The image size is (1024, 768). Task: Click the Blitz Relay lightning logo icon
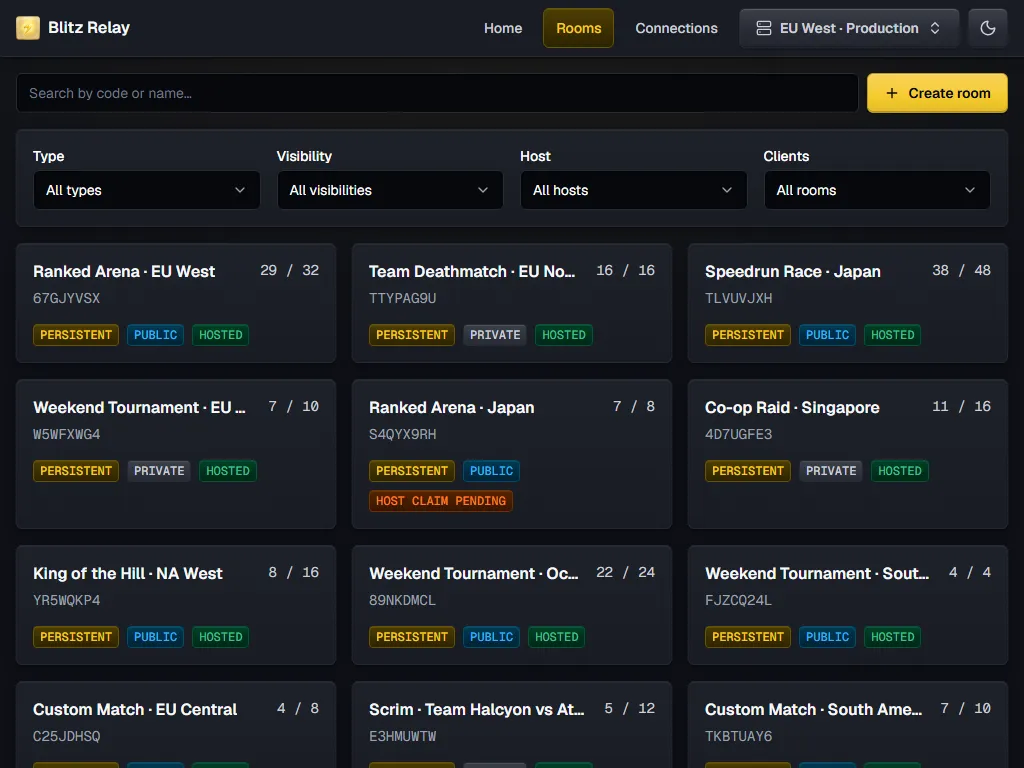point(27,27)
